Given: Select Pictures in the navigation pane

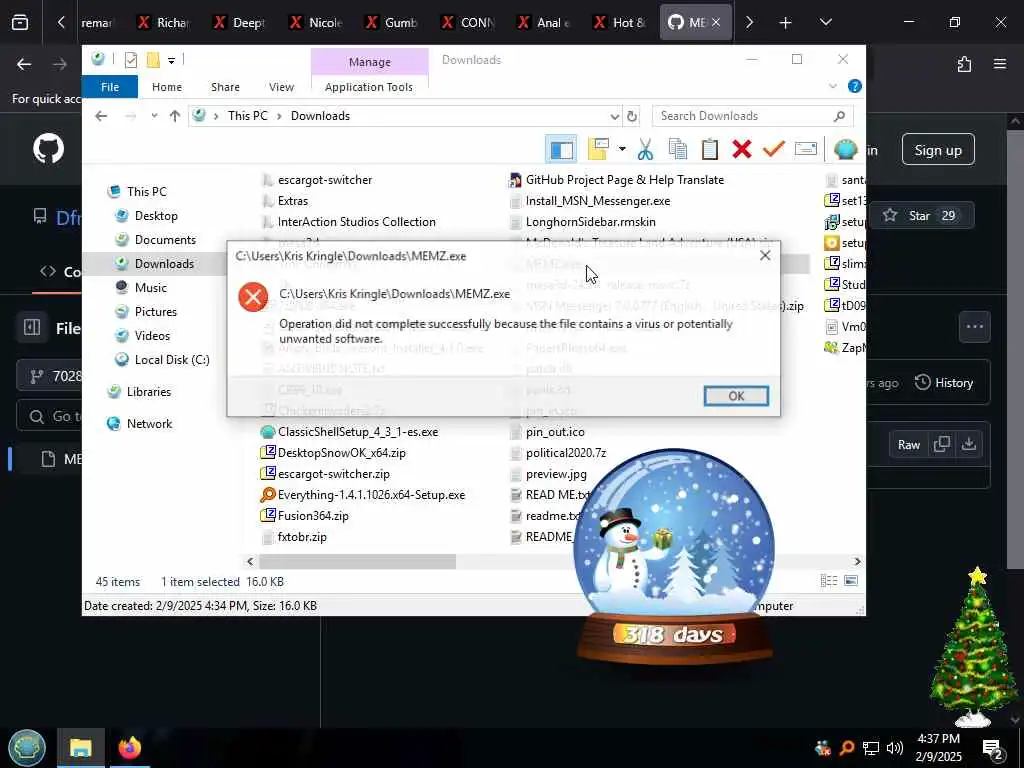Looking at the screenshot, I should tap(155, 312).
